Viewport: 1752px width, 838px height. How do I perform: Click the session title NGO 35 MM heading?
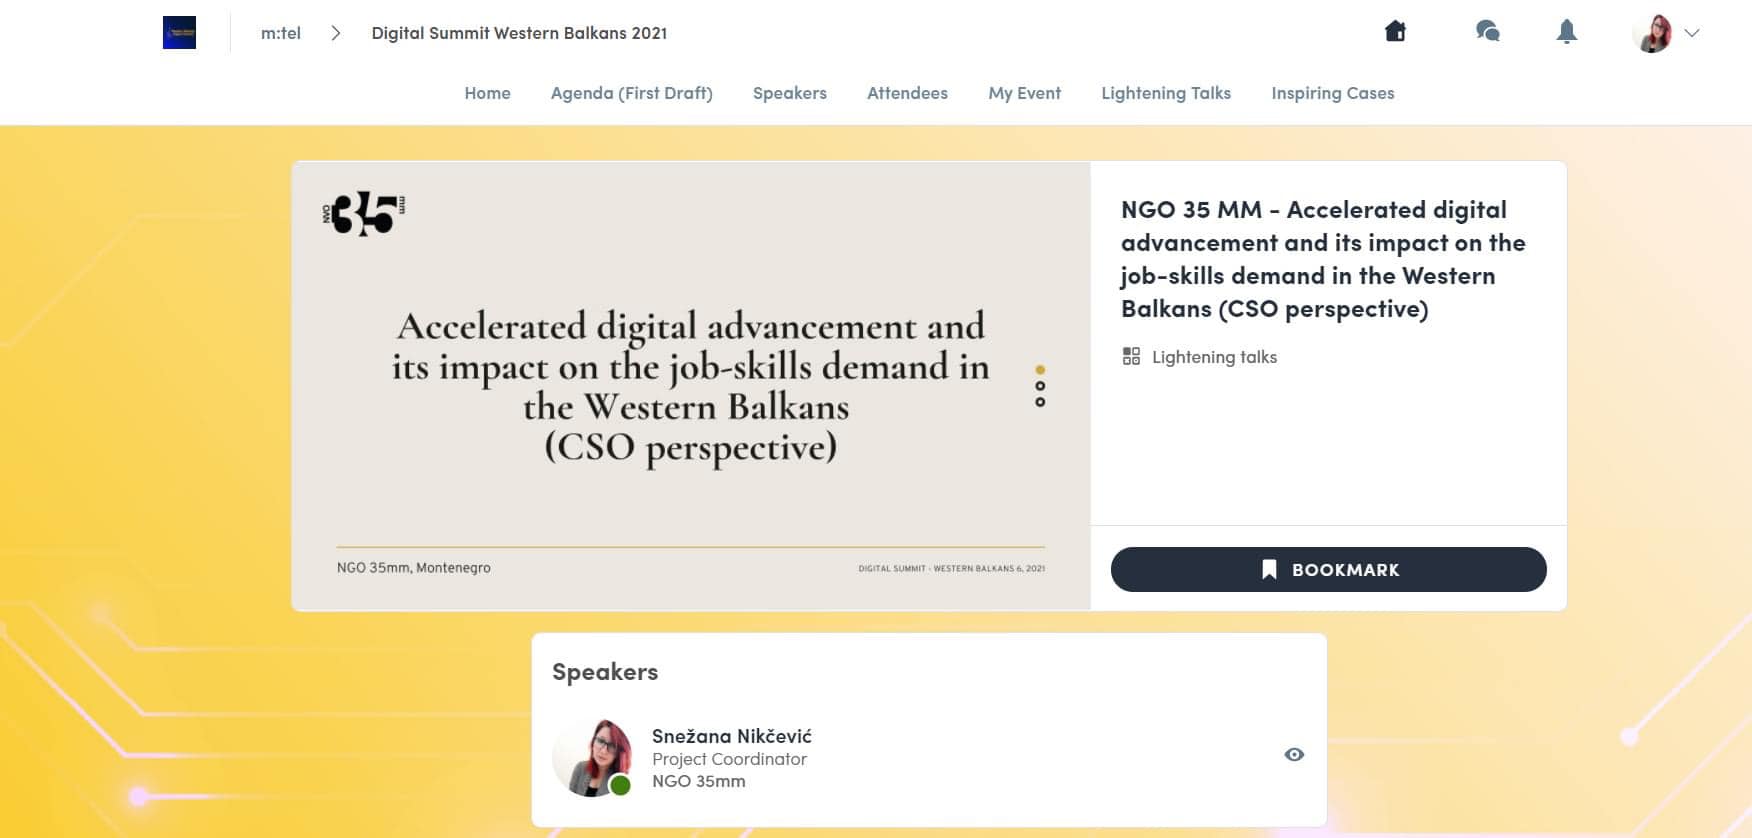click(1323, 259)
